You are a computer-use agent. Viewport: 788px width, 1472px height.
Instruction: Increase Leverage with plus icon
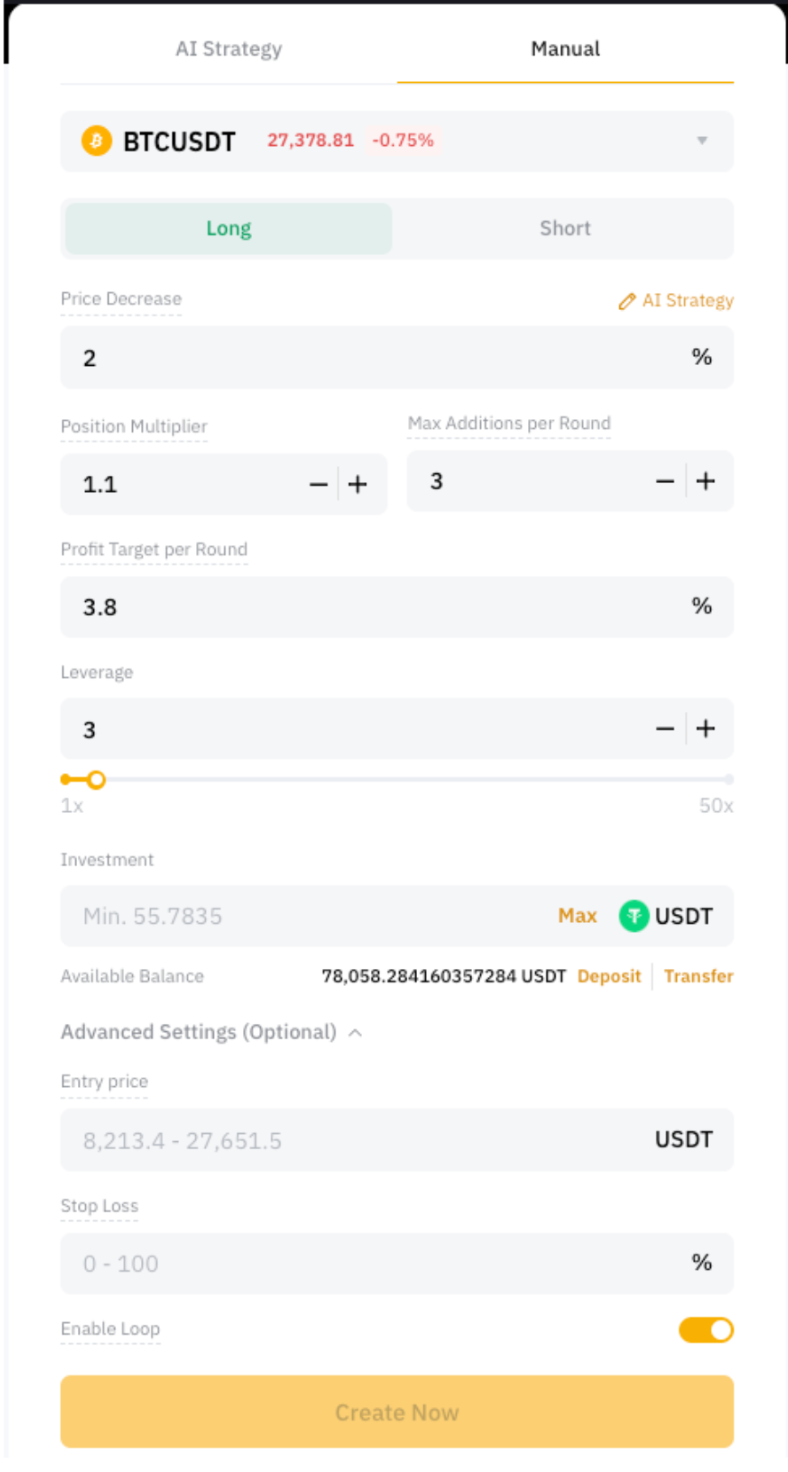click(x=706, y=729)
